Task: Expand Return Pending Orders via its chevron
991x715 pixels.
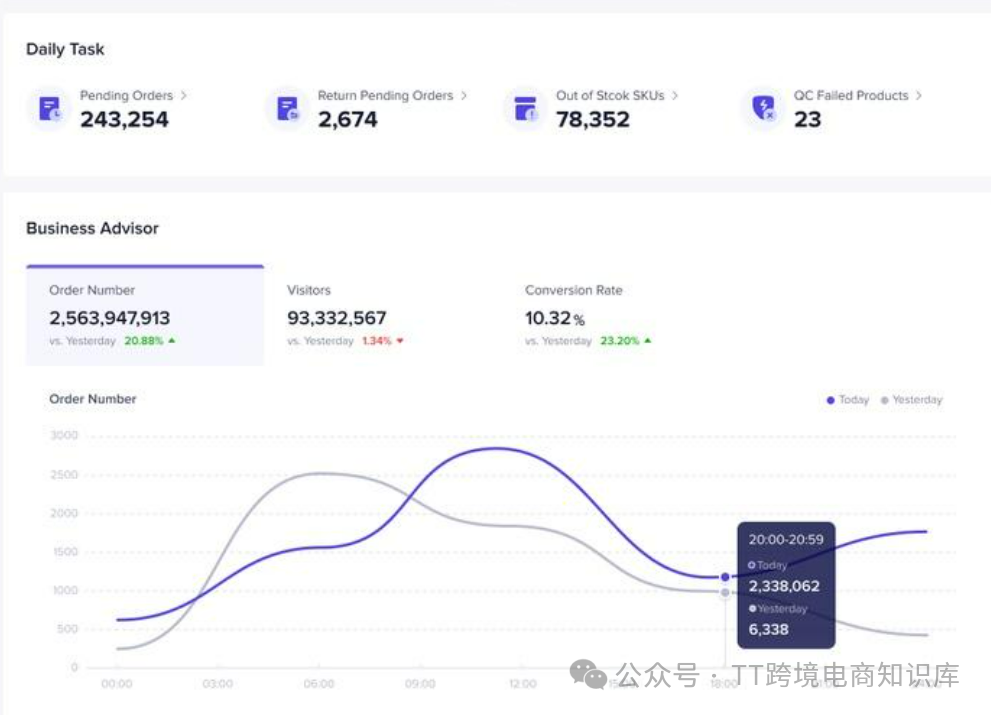Action: tap(464, 95)
